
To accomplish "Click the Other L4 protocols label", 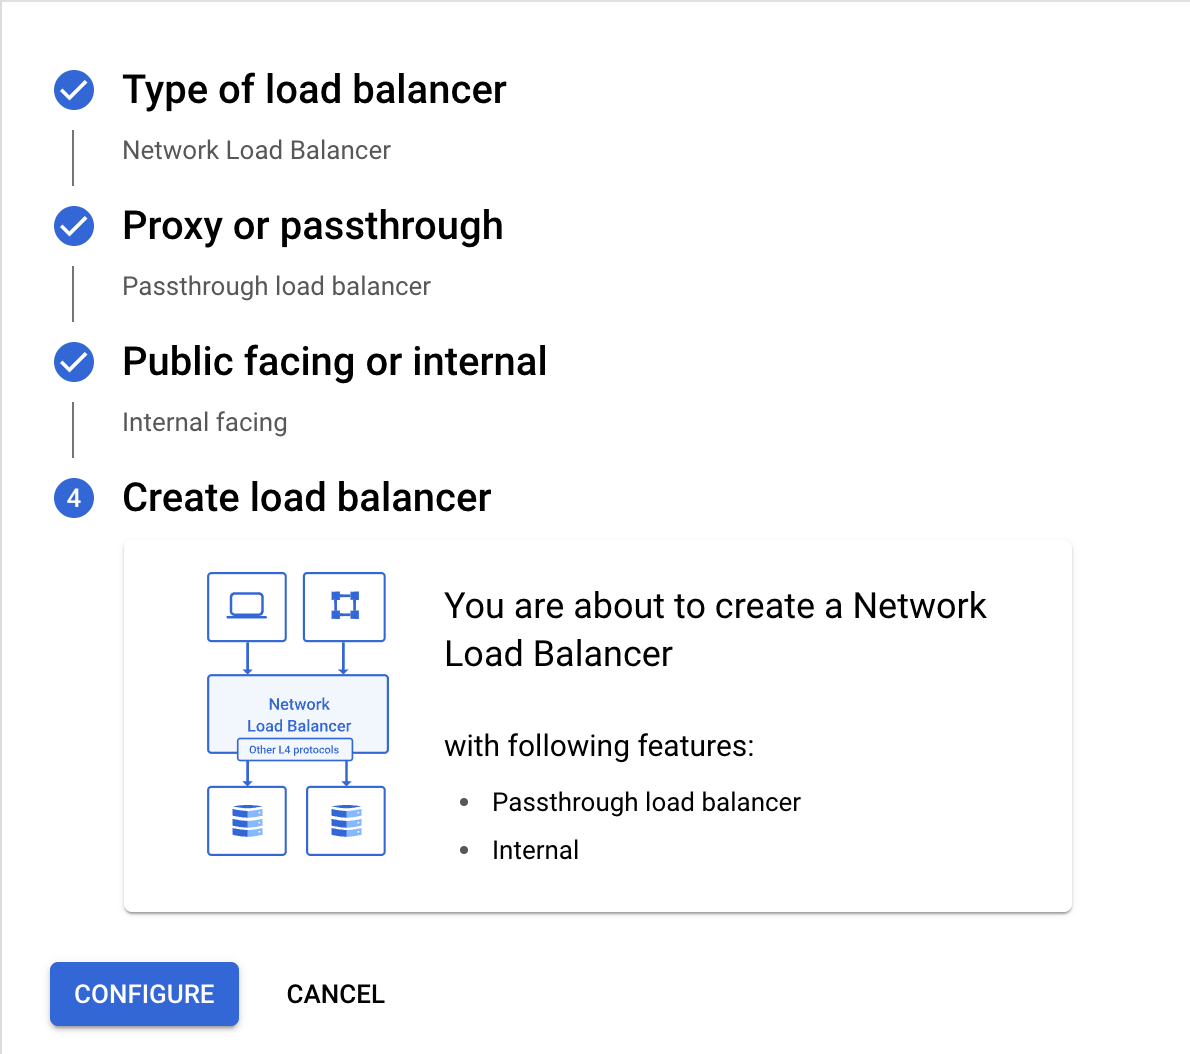I will click(294, 750).
